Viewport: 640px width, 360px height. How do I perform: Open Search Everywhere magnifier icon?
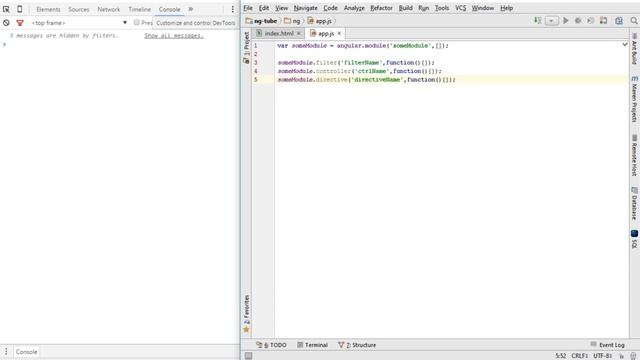coord(634,20)
